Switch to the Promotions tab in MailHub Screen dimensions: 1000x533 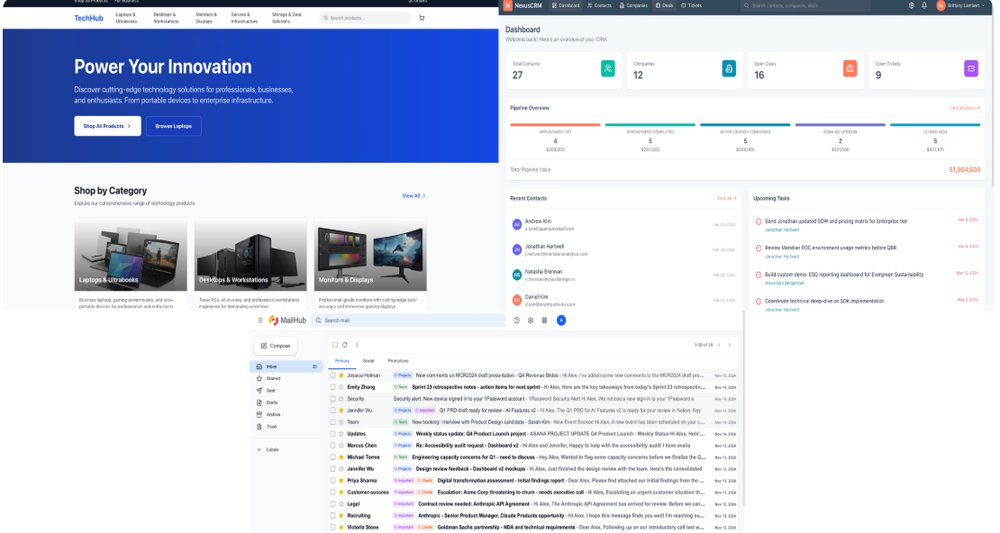pos(398,361)
